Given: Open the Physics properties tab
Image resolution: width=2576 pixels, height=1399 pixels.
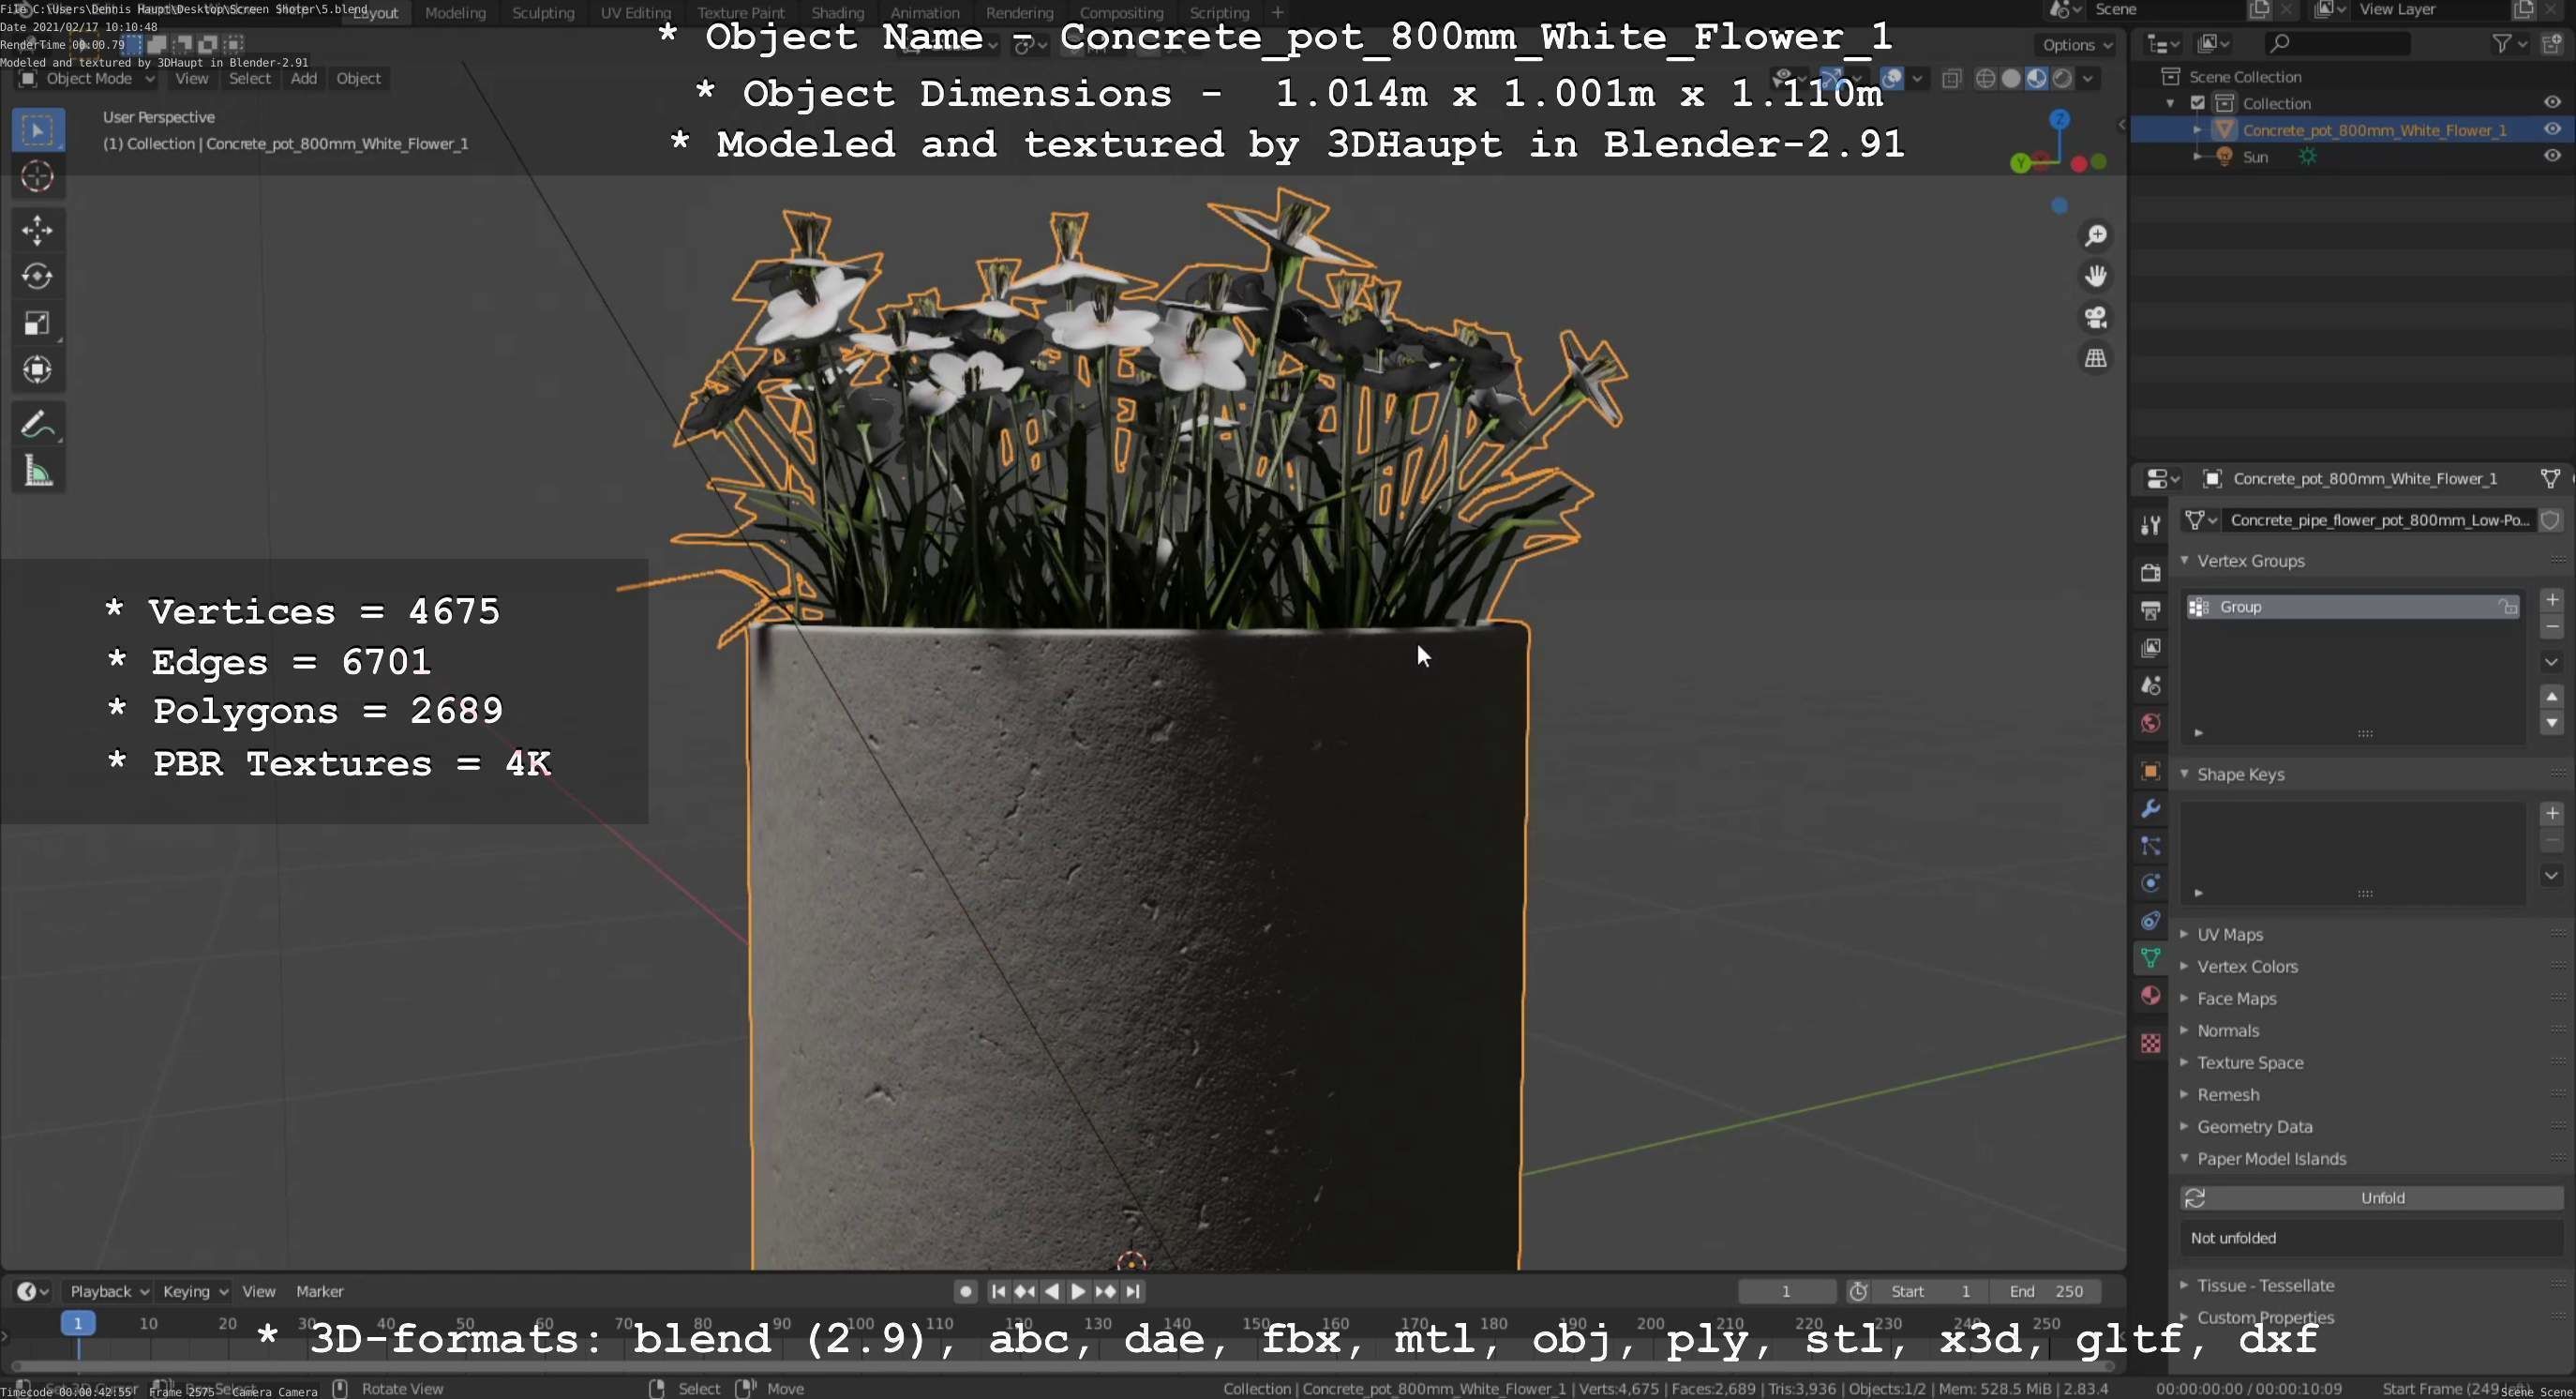Looking at the screenshot, I should click(x=2151, y=883).
